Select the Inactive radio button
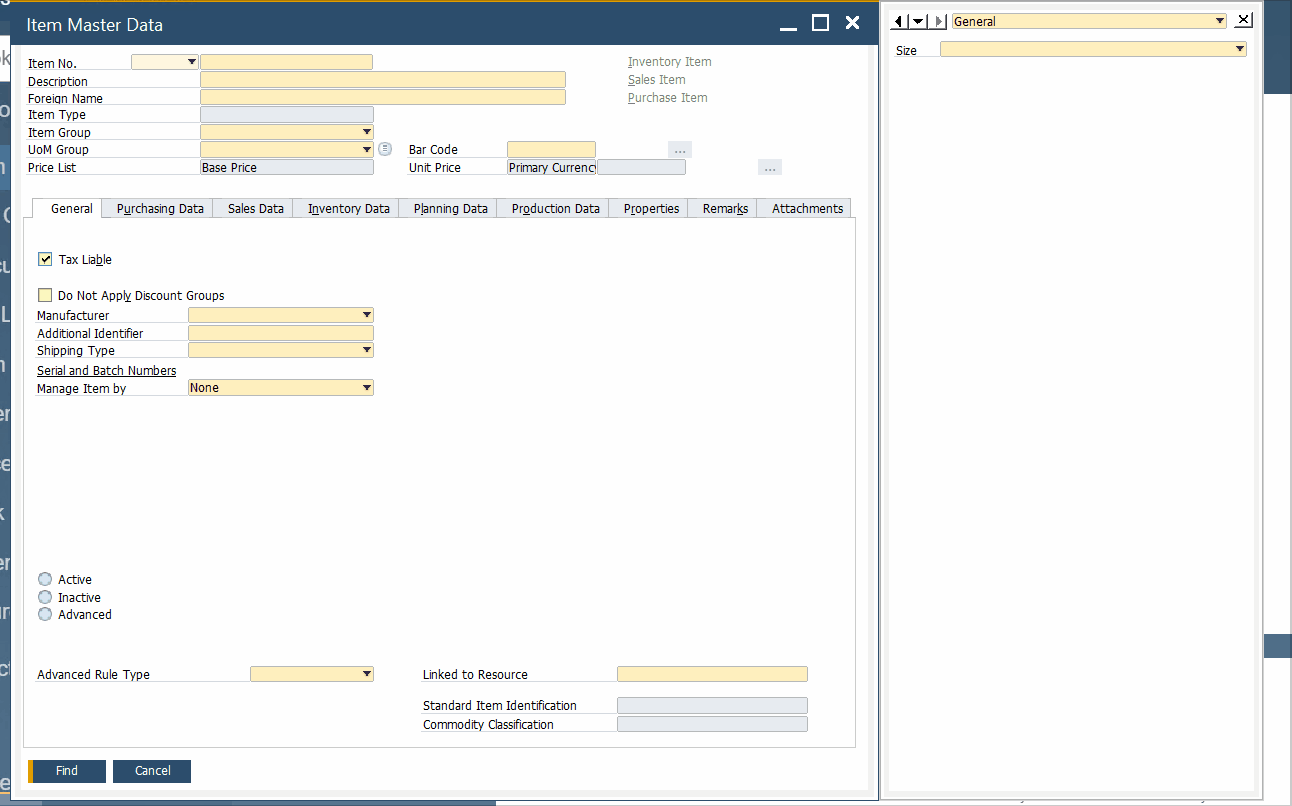The width and height of the screenshot is (1292, 806). click(x=44, y=596)
